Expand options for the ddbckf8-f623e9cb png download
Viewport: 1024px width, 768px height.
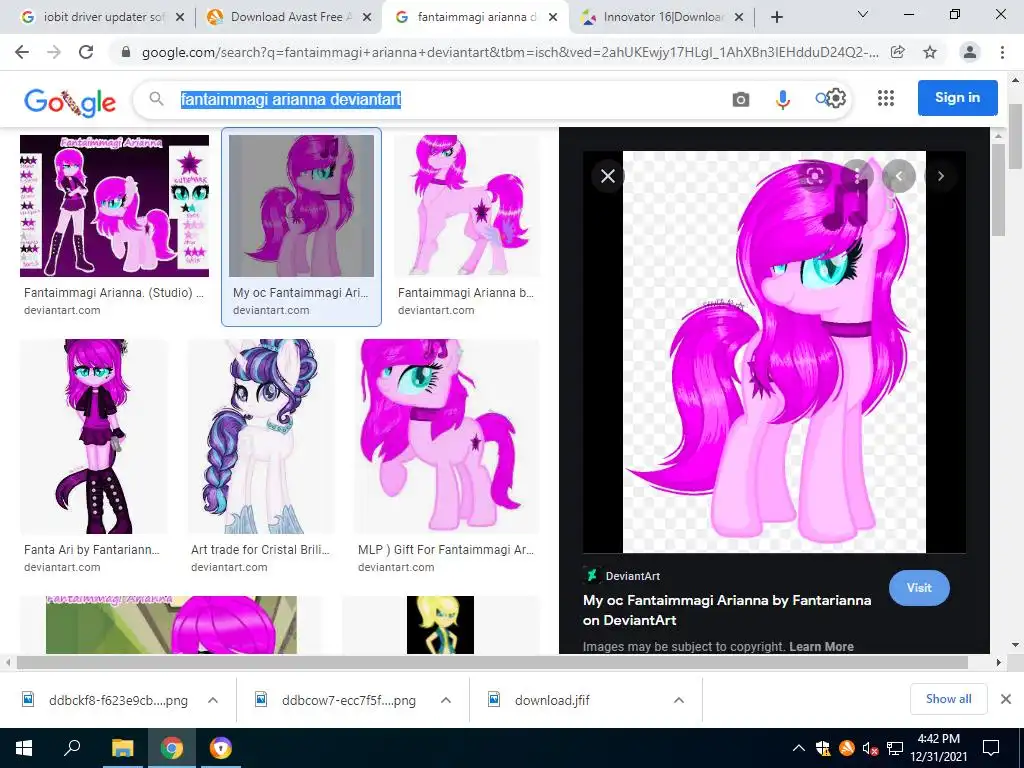pyautogui.click(x=213, y=700)
